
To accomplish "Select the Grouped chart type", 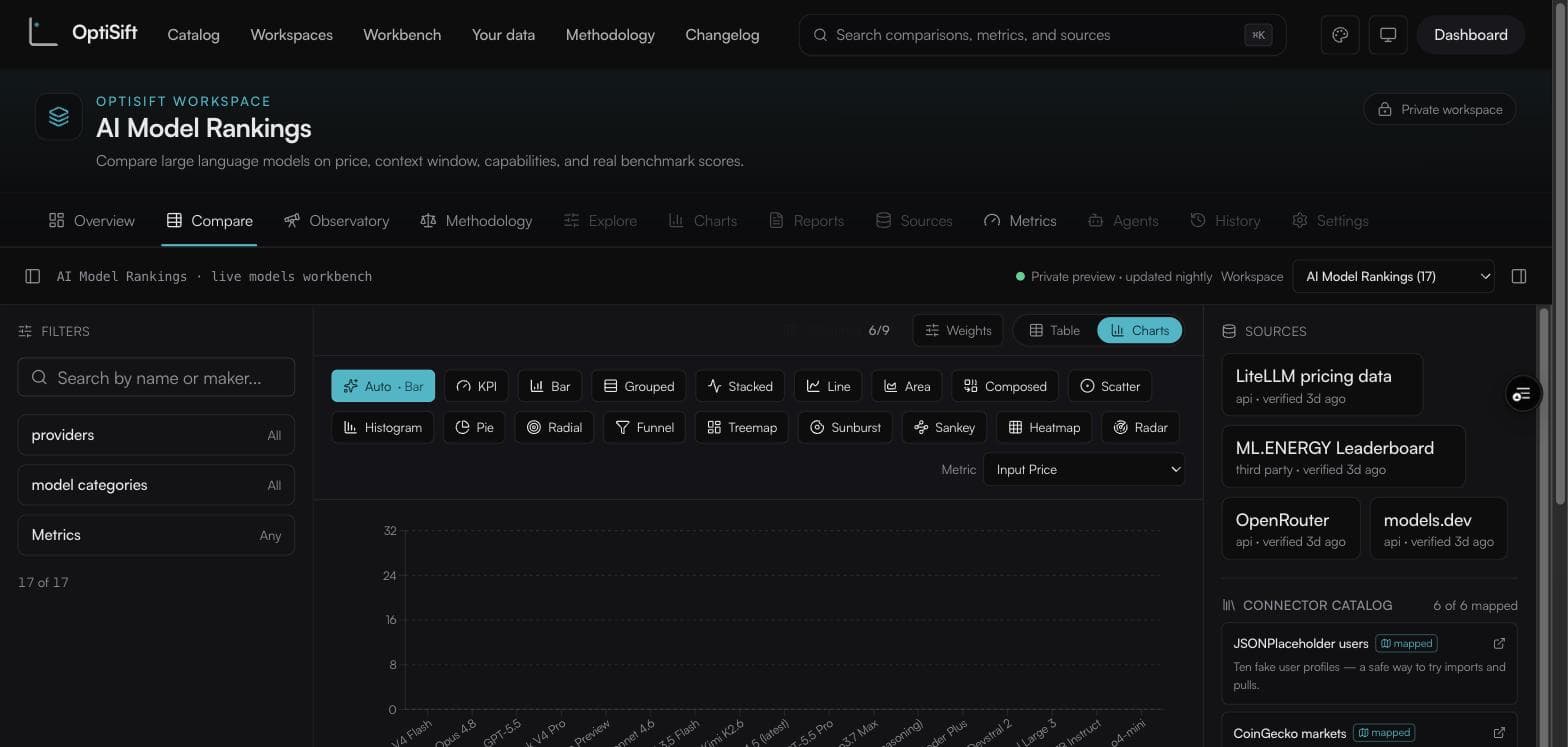I will tap(638, 386).
